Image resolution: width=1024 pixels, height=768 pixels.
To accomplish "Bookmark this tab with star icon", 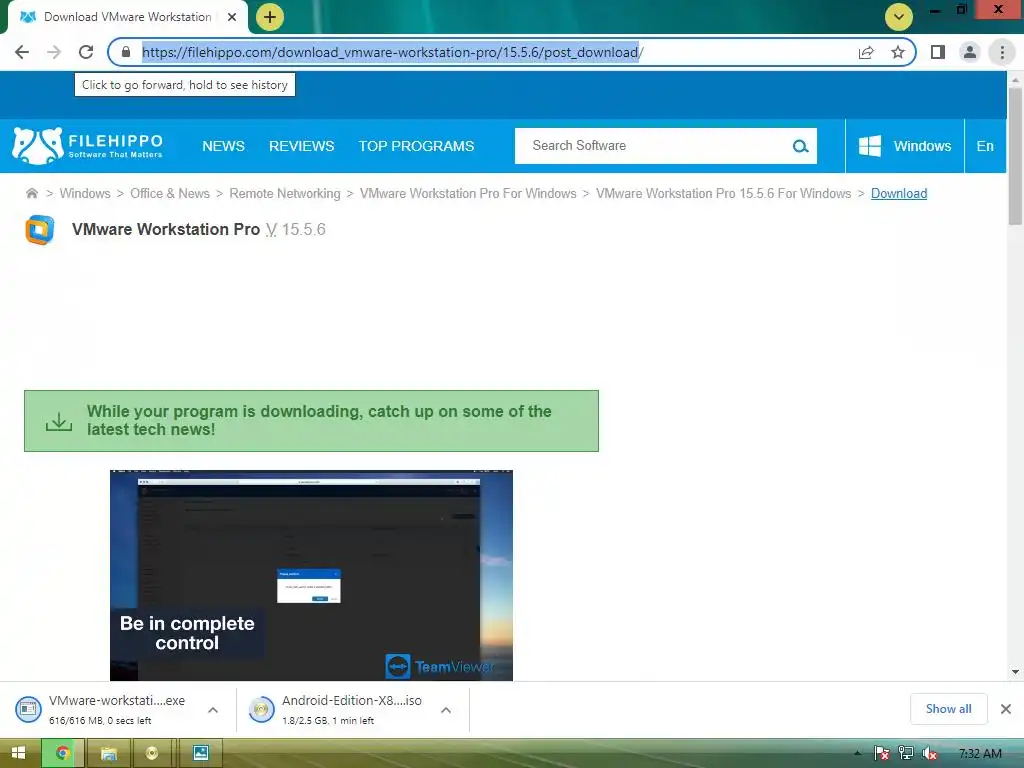I will (898, 52).
